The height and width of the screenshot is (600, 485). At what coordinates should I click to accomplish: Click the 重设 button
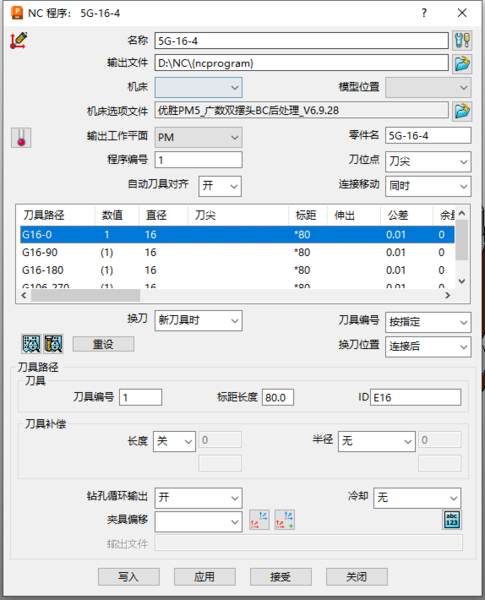(103, 344)
